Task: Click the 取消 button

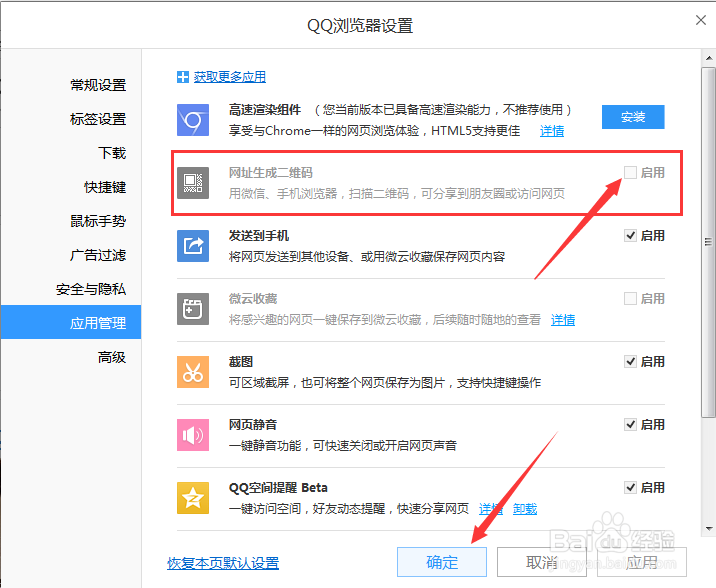Action: coord(542,562)
